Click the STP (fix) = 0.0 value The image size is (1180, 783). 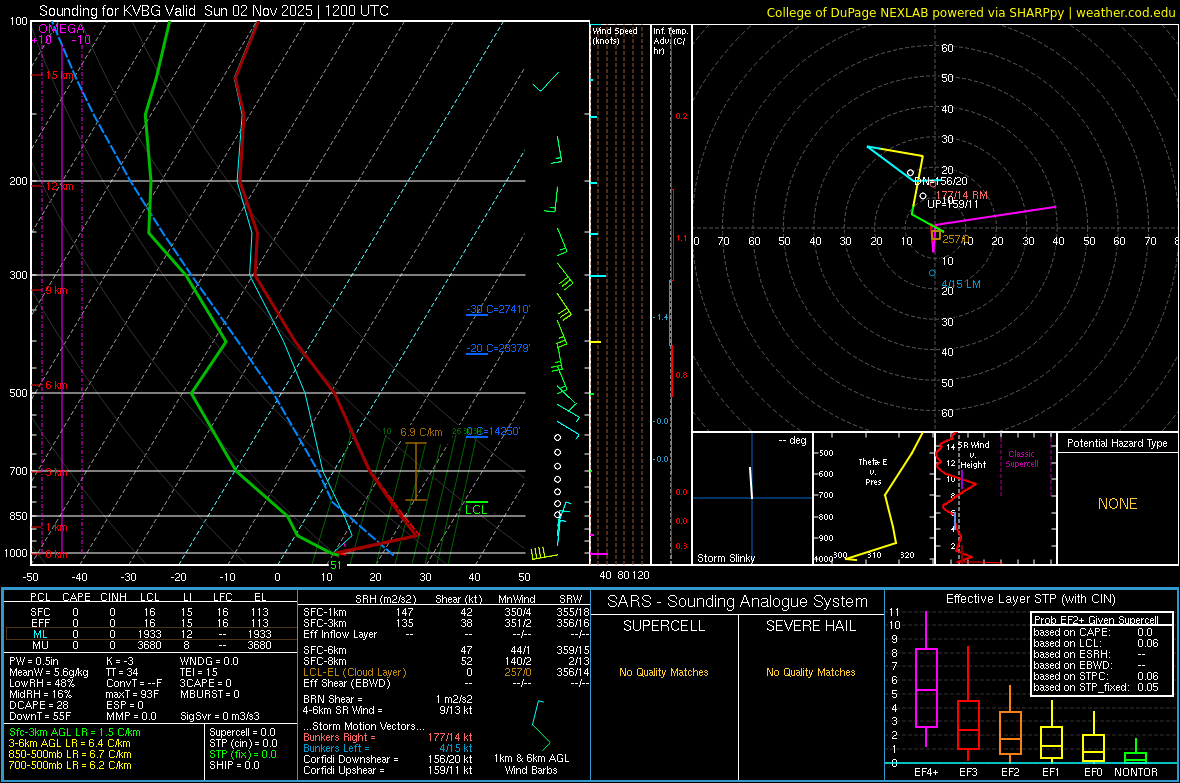coord(242,754)
